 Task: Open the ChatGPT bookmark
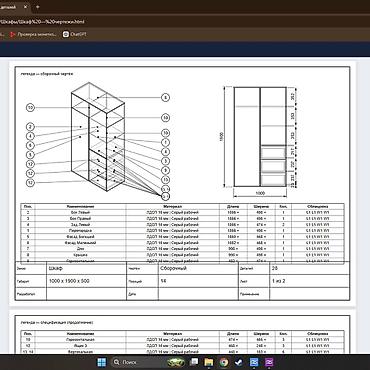pos(75,34)
